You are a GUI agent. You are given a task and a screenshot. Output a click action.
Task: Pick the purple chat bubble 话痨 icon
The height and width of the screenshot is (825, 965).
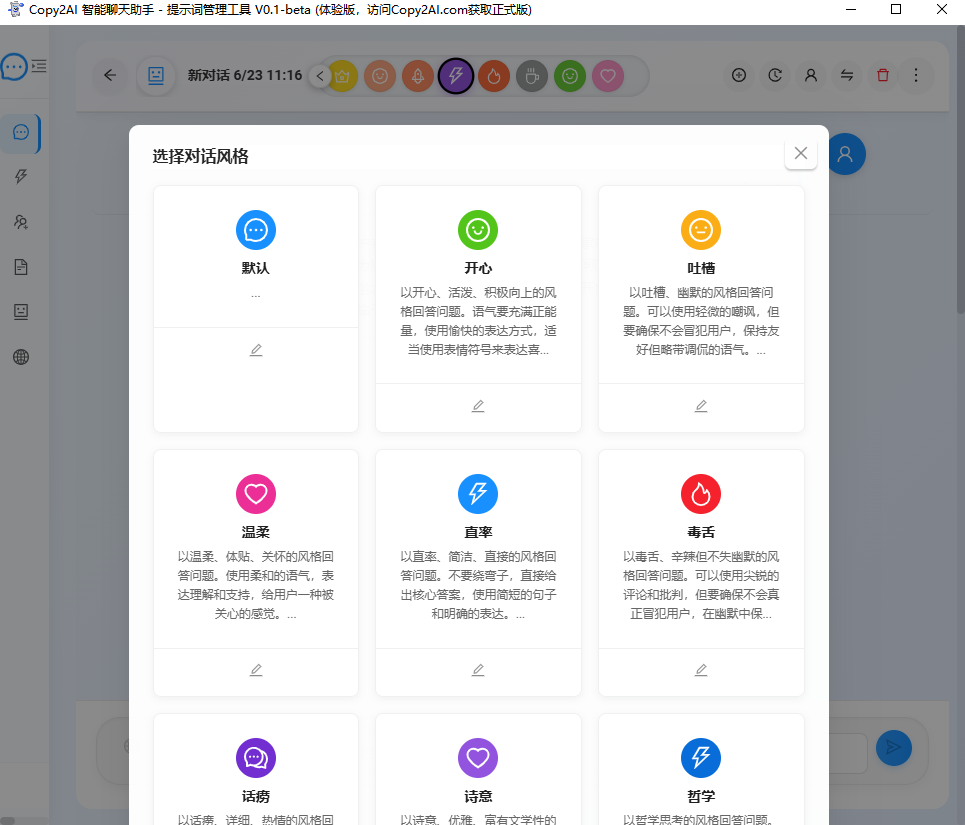coord(255,757)
